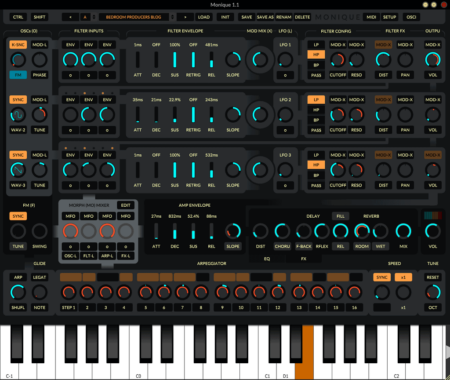Screen dimensions: 450x380
Task: Switch to the EQ tab
Action: pyautogui.click(x=267, y=259)
